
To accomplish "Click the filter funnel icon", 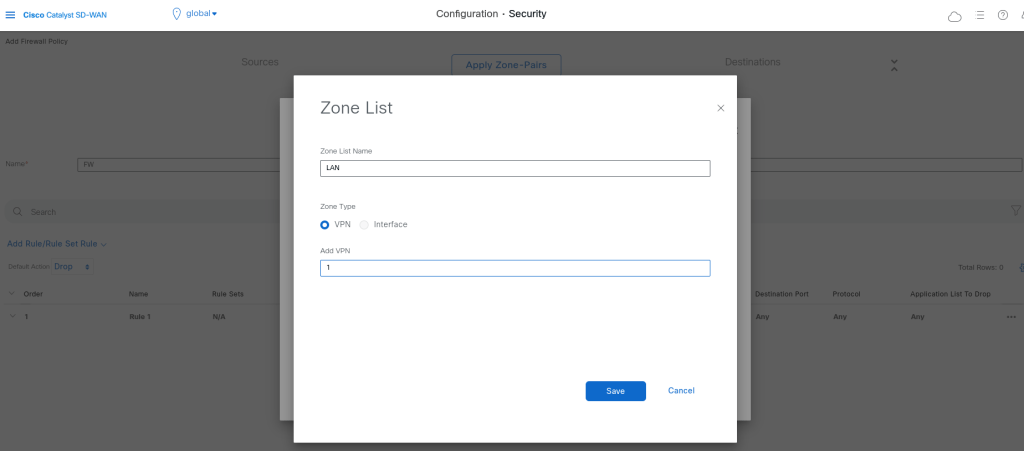I will [1016, 212].
